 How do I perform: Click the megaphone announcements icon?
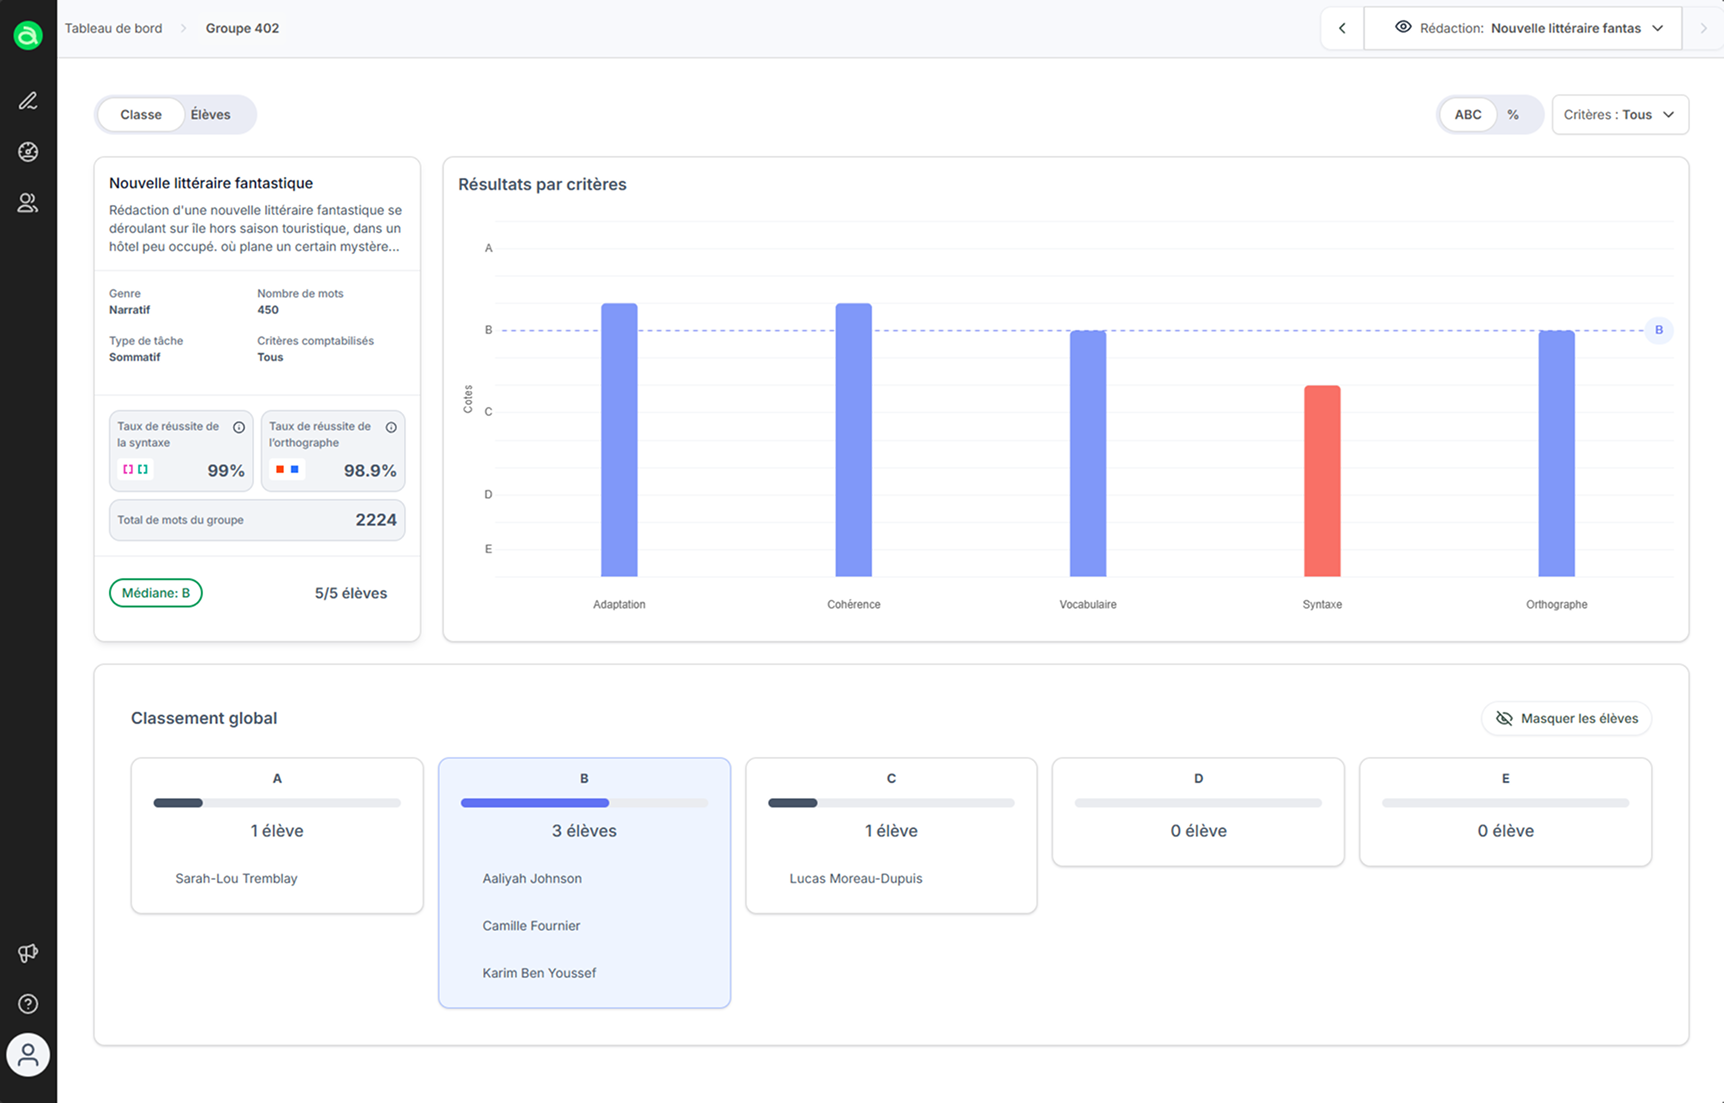(x=28, y=953)
